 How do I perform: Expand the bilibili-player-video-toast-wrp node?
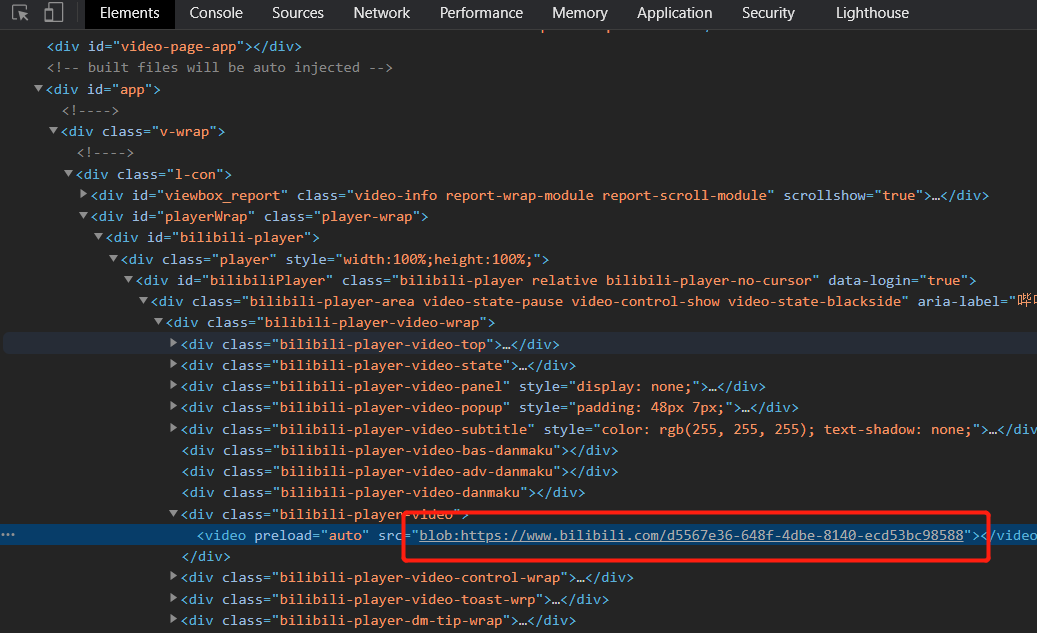pyautogui.click(x=173, y=599)
